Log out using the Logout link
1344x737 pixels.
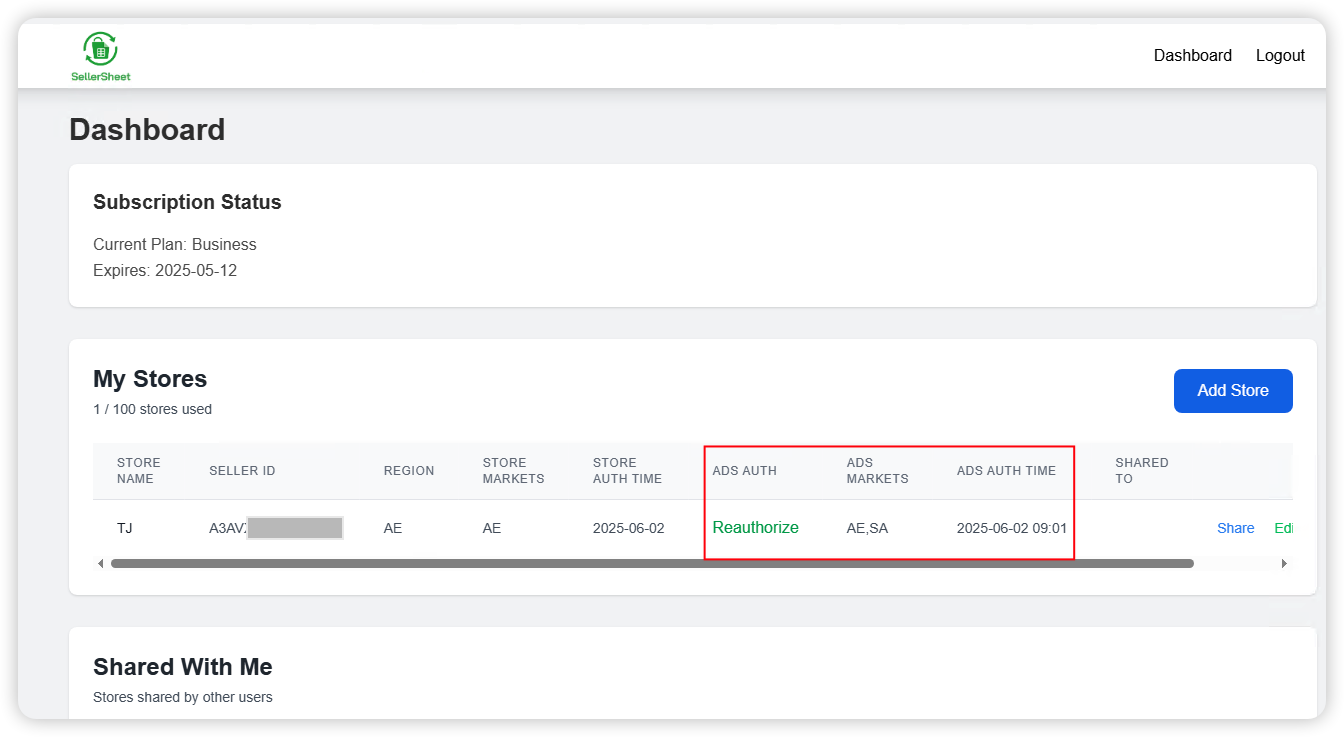point(1280,56)
